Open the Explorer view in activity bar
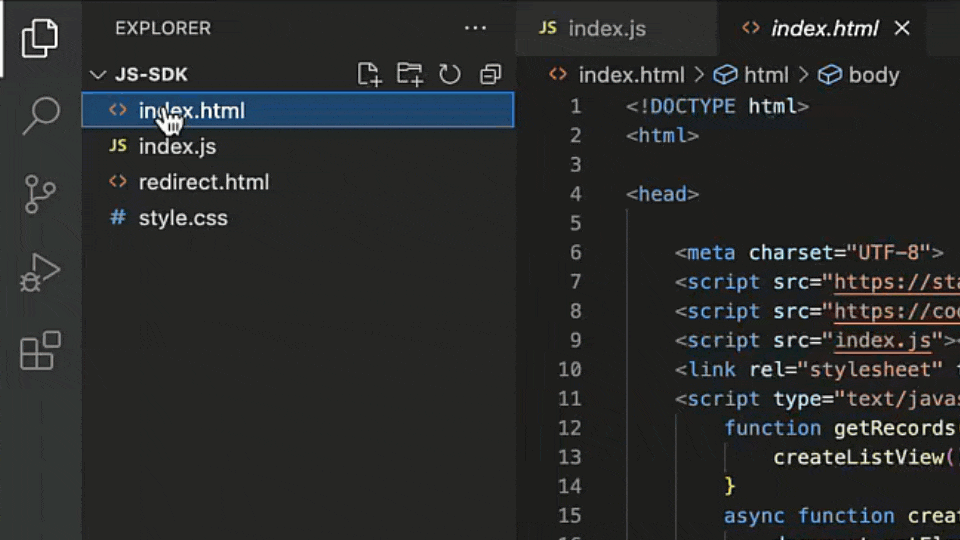The height and width of the screenshot is (540, 960). click(40, 38)
